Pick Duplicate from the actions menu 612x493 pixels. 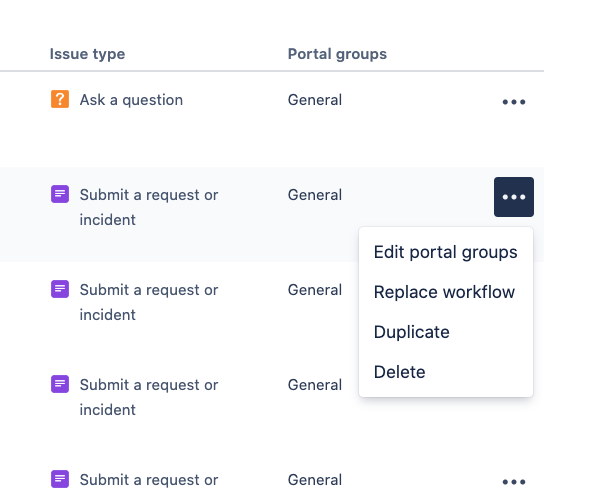tap(445, 332)
